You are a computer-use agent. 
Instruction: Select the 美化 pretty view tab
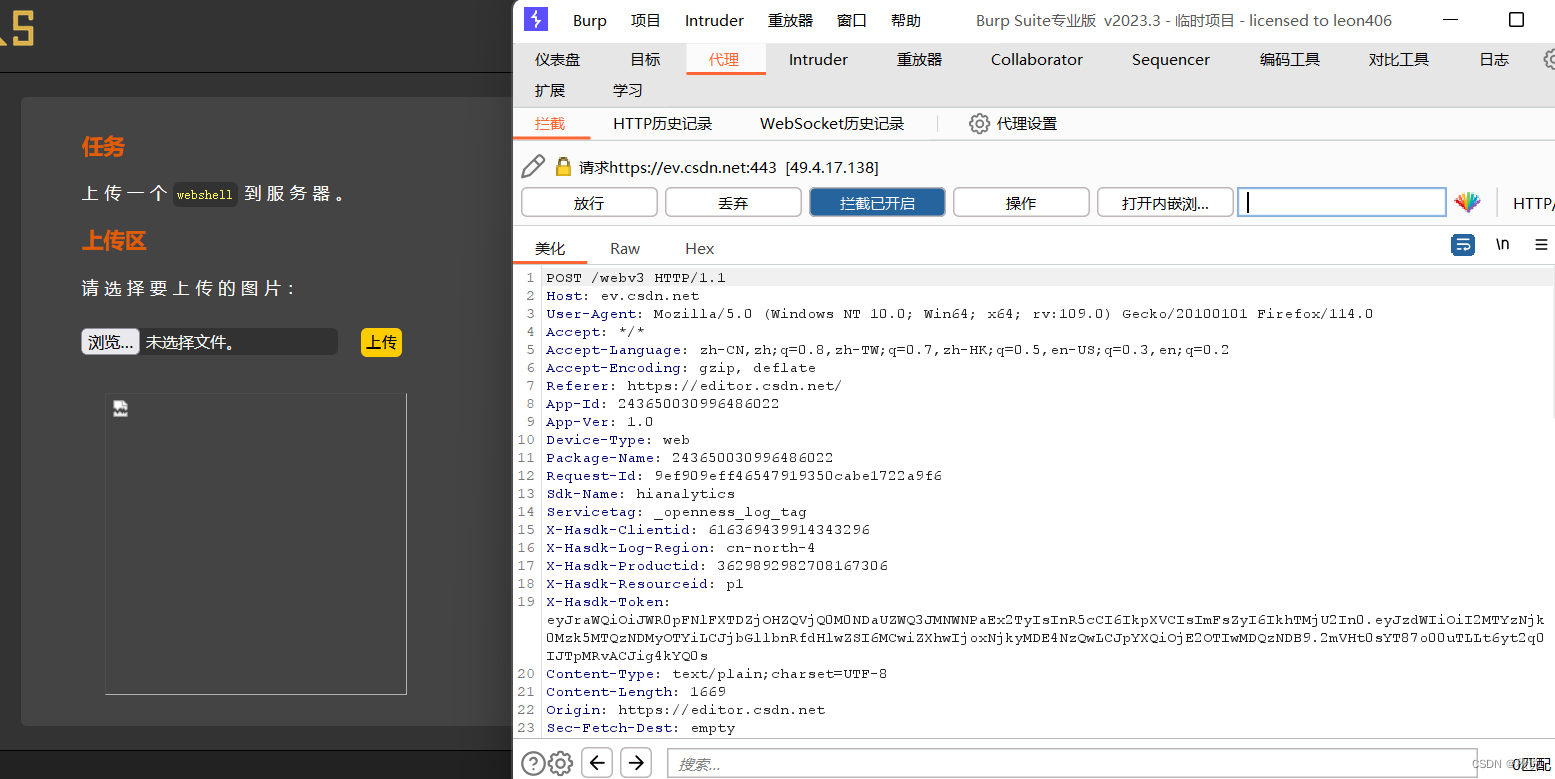550,248
